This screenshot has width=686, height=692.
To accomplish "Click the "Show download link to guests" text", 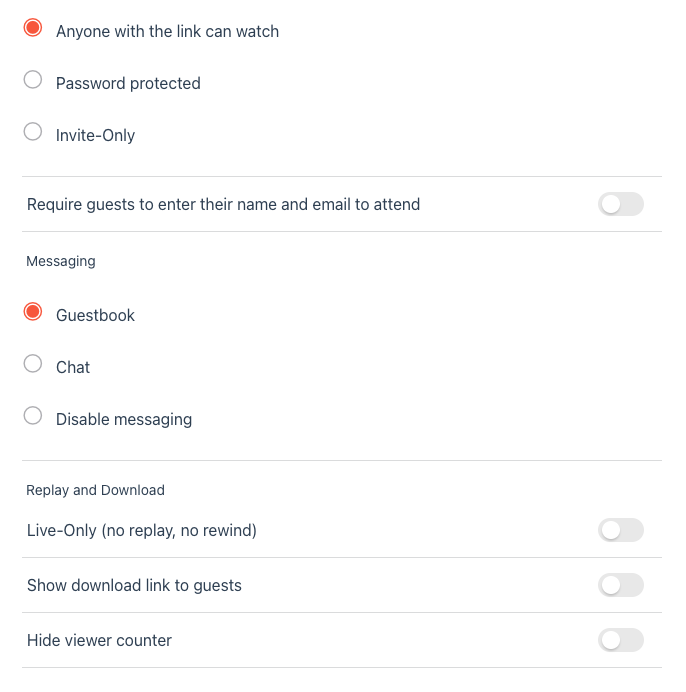I will click(x=134, y=585).
